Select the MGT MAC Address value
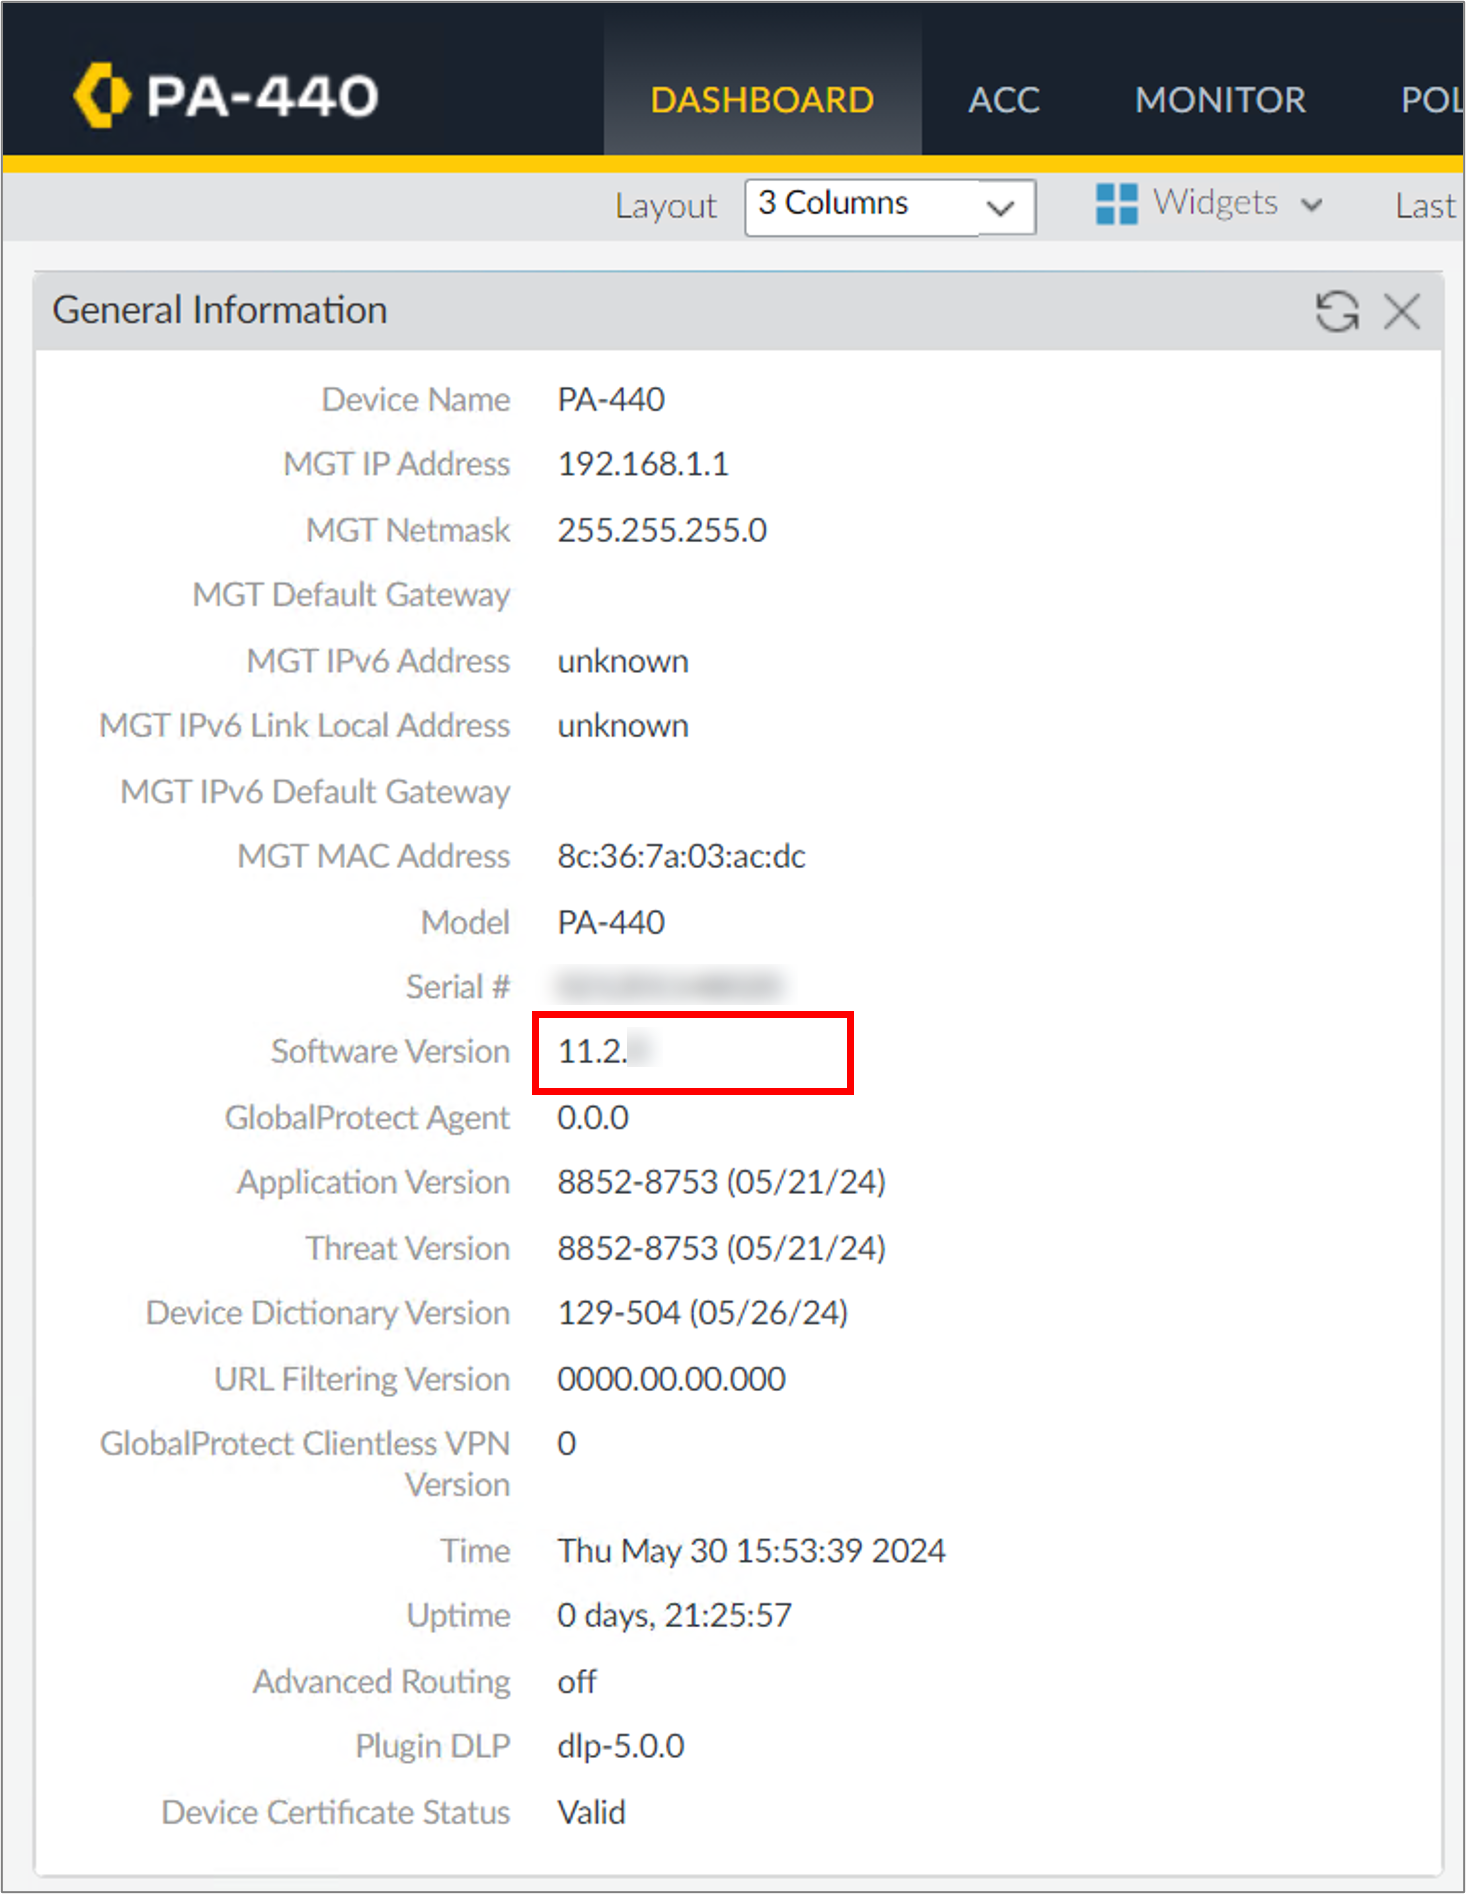Viewport: 1466px width, 1894px height. [x=681, y=857]
